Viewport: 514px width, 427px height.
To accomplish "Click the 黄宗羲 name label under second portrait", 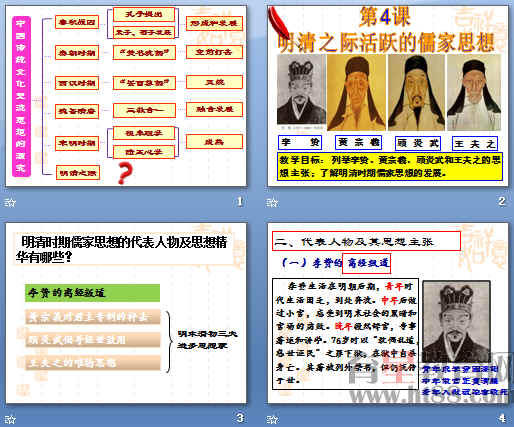I will point(358,142).
